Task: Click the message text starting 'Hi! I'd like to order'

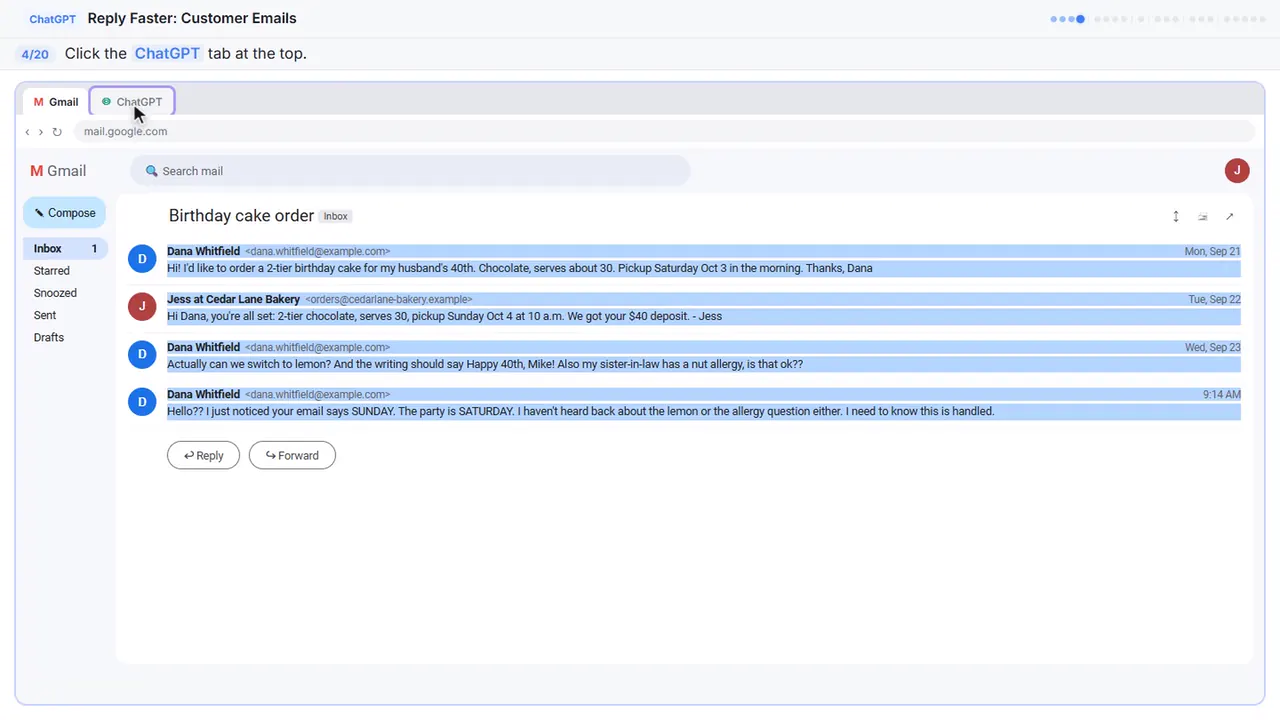Action: [520, 268]
